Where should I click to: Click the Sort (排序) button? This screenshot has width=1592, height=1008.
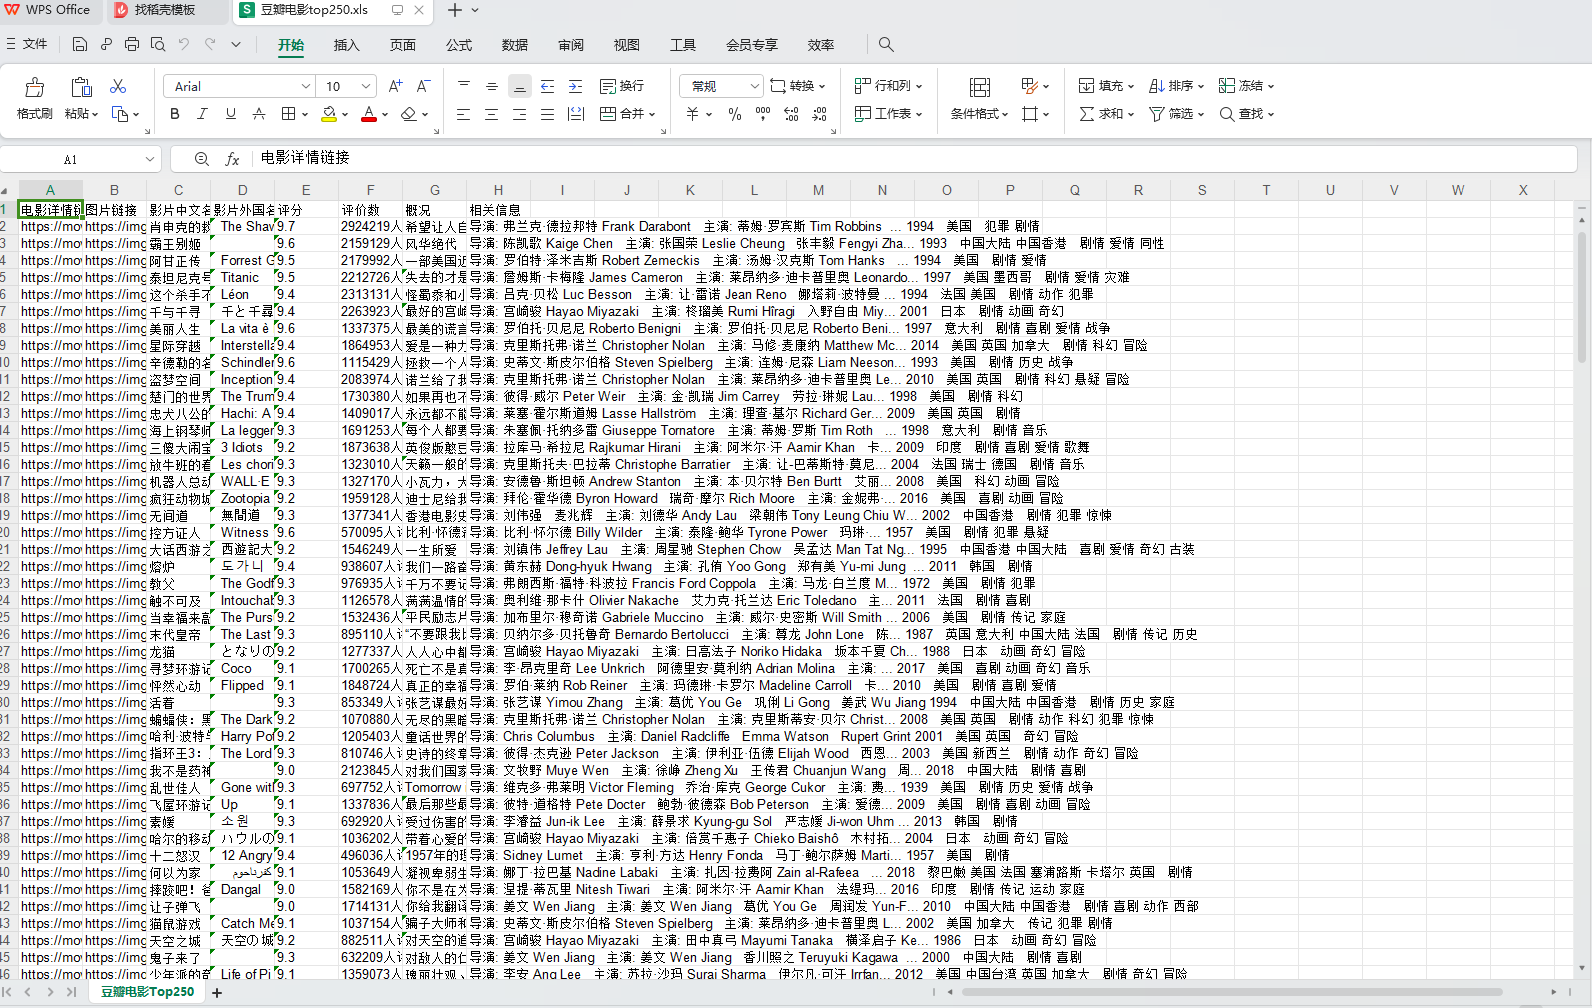coord(1176,86)
